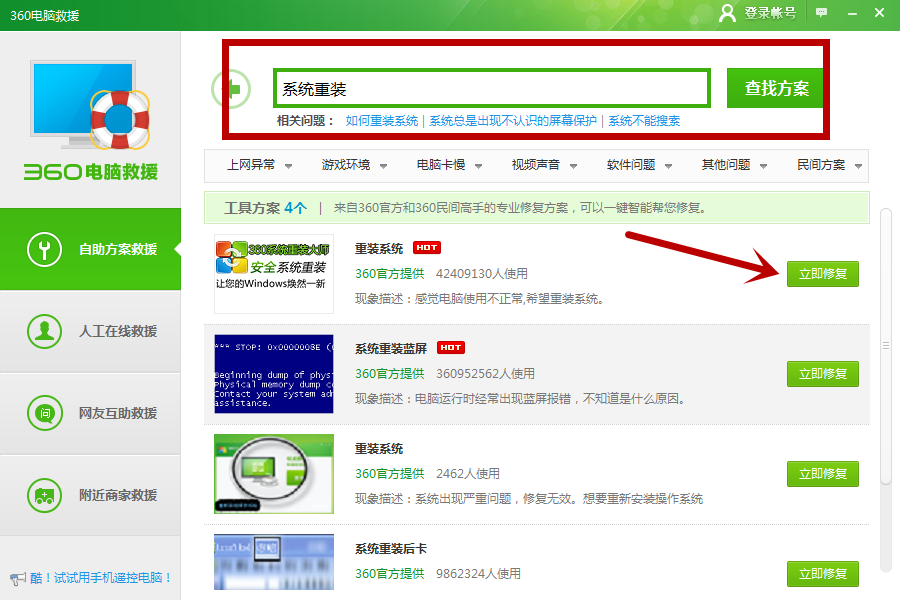
Task: Open the feedback message icon in title bar
Action: 821,12
